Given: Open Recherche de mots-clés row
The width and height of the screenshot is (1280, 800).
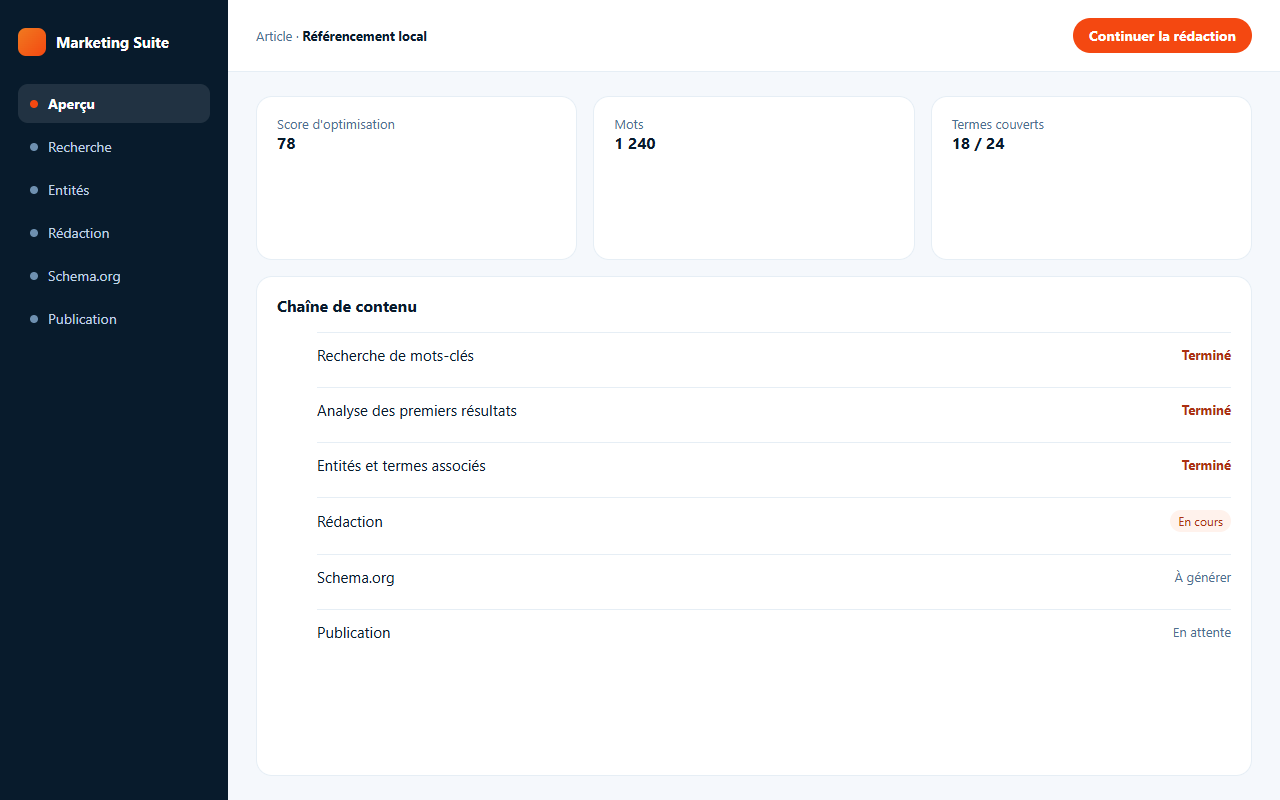Looking at the screenshot, I should pyautogui.click(x=774, y=360).
